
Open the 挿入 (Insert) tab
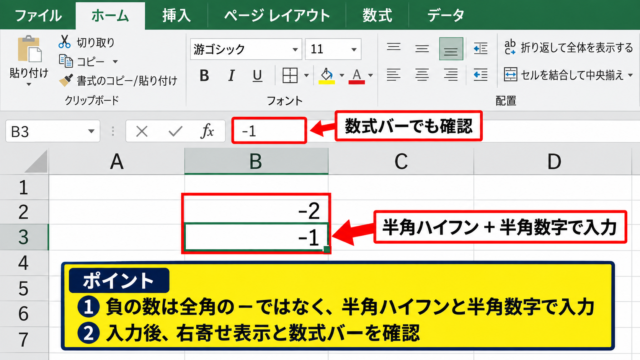[176, 16]
